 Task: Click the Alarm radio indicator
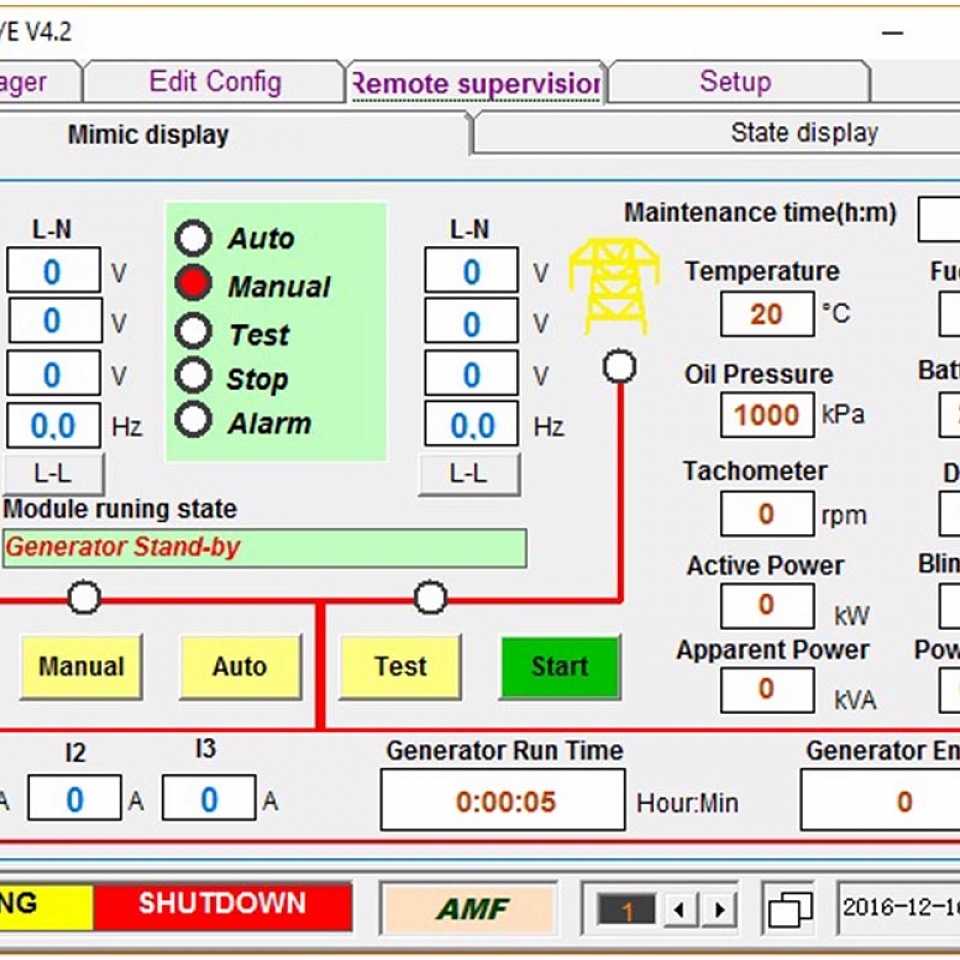click(x=193, y=420)
